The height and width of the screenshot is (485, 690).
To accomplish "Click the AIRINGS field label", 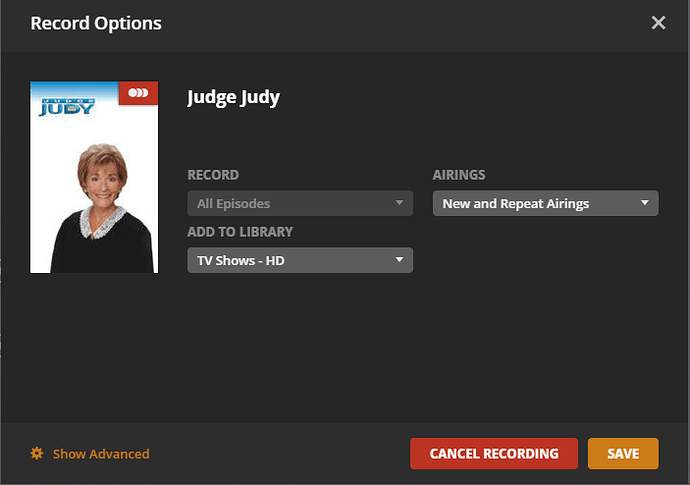I will [460, 175].
